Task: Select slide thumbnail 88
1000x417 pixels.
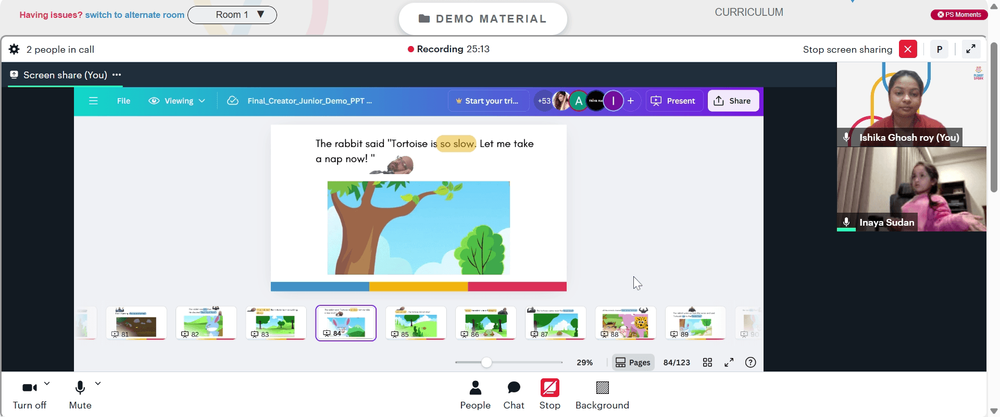Action: click(626, 323)
